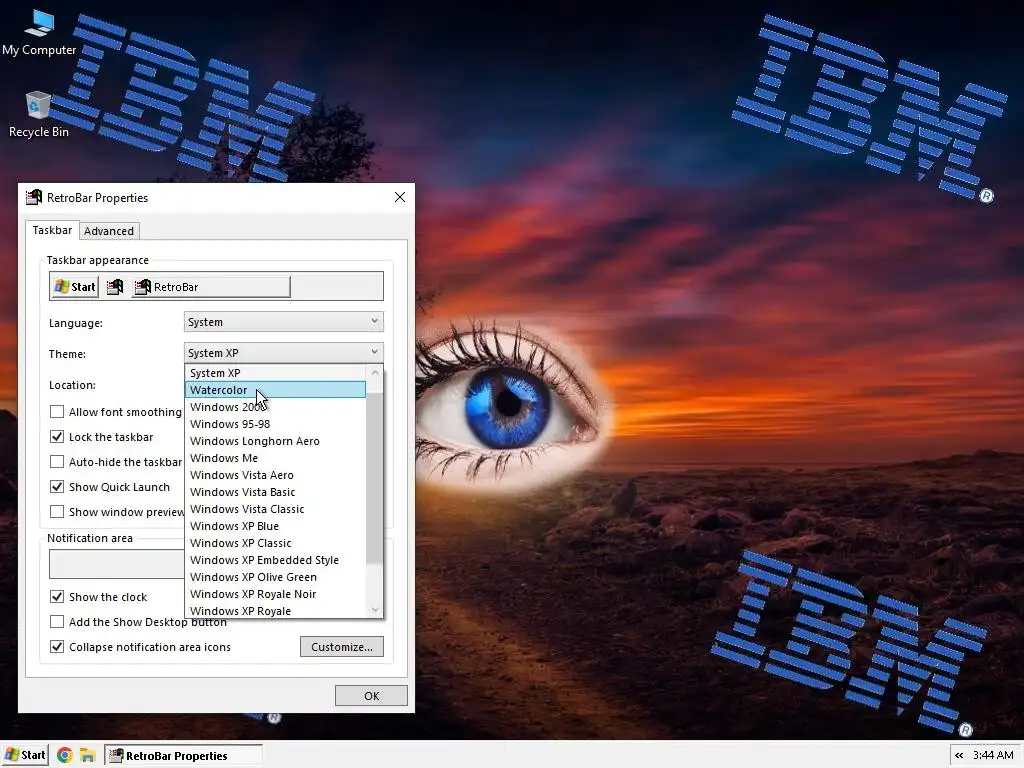1024x768 pixels.
Task: Select Windows XP Embedded Style theme
Action: pyautogui.click(x=276, y=560)
